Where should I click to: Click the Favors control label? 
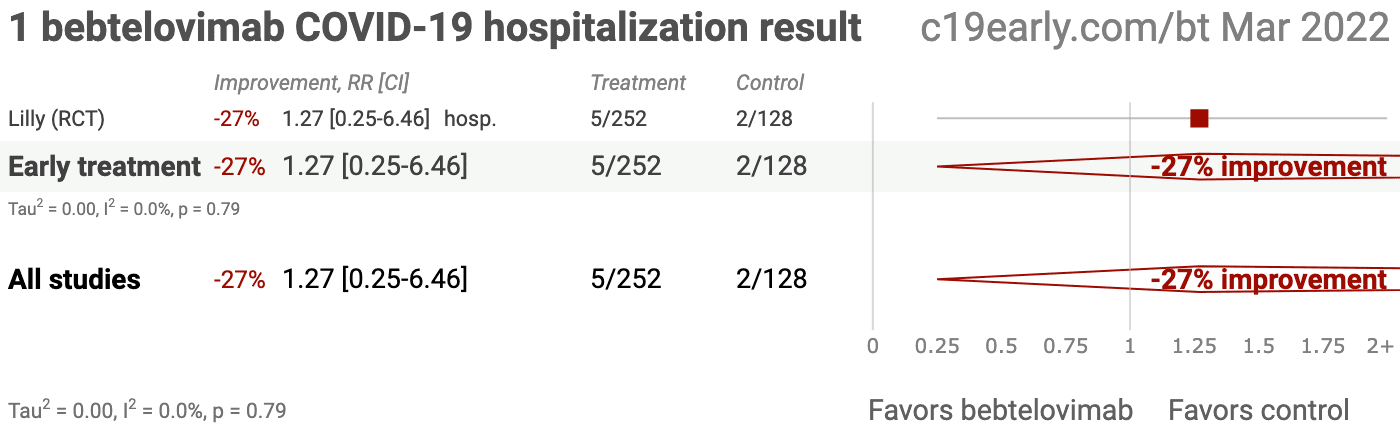(1259, 410)
